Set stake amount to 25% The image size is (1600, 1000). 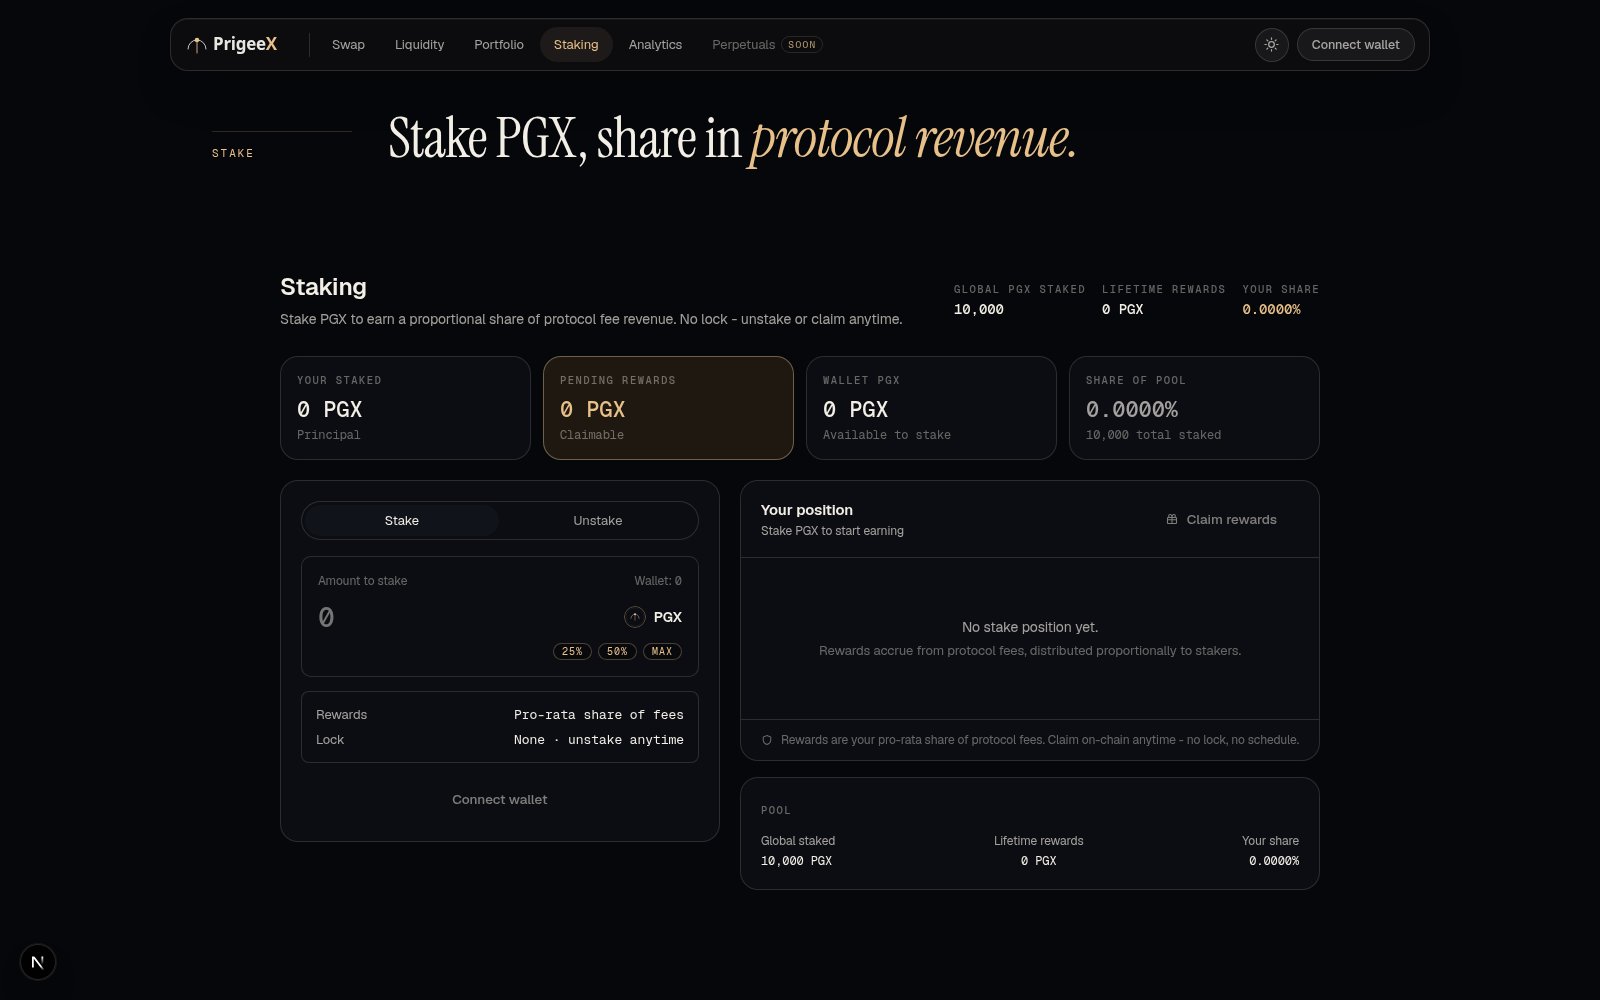click(x=572, y=651)
